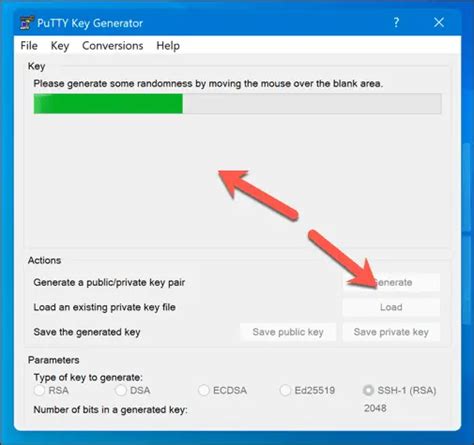Click the Generate button
The width and height of the screenshot is (474, 445).
(x=391, y=282)
